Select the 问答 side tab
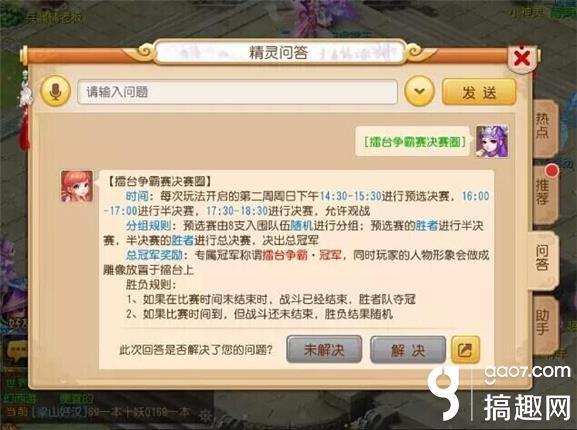 (543, 258)
